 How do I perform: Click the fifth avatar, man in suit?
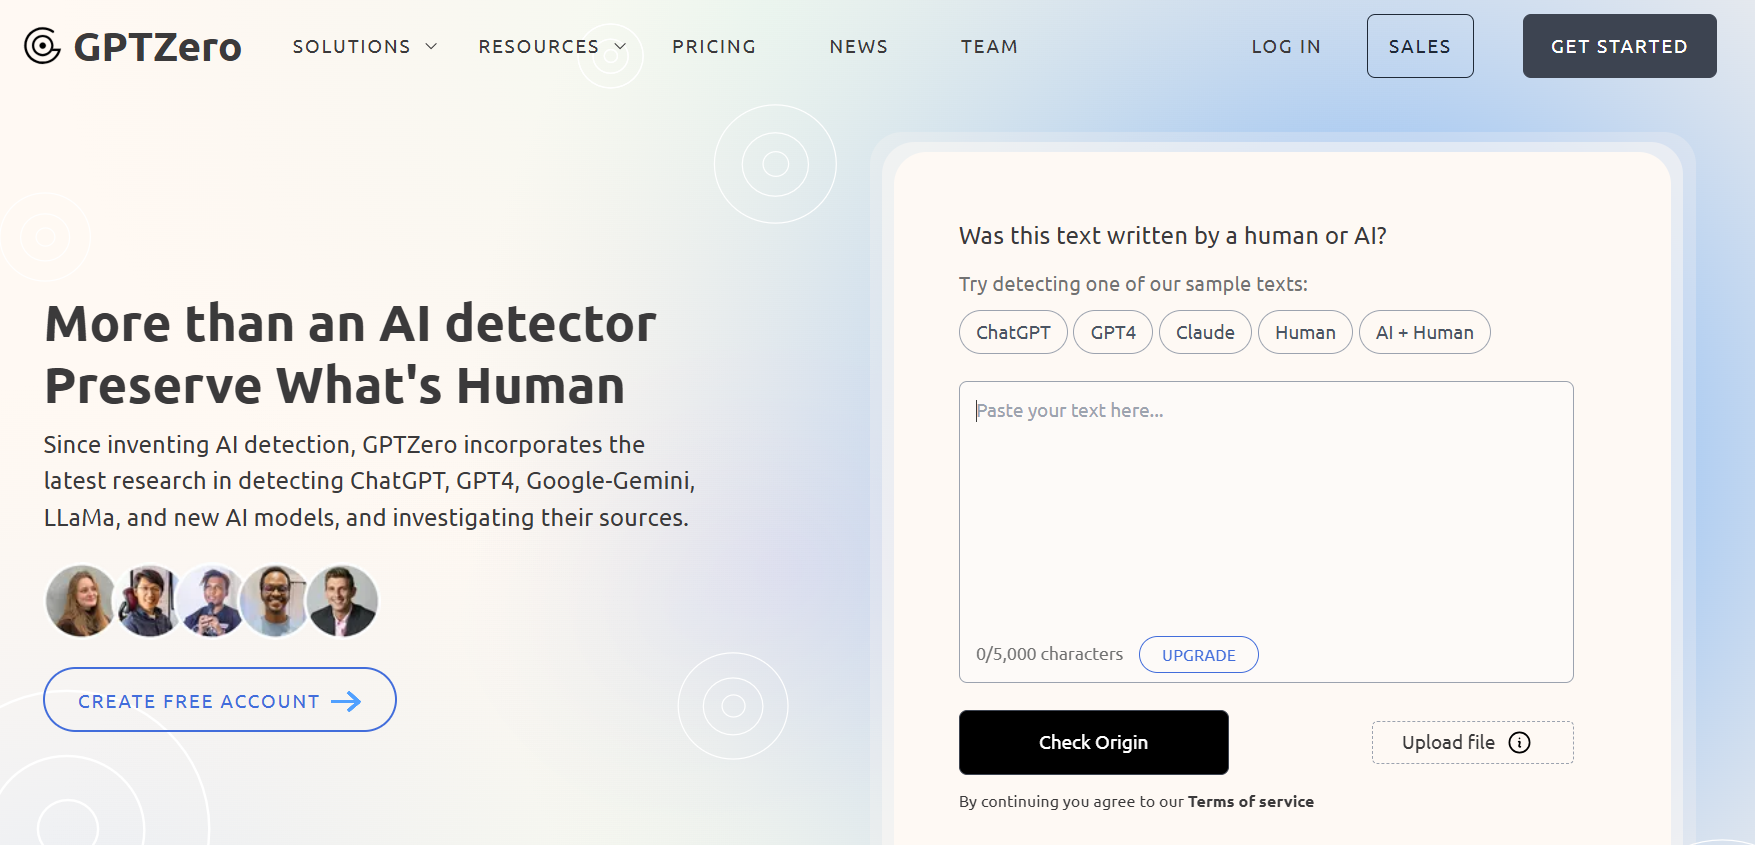(342, 601)
